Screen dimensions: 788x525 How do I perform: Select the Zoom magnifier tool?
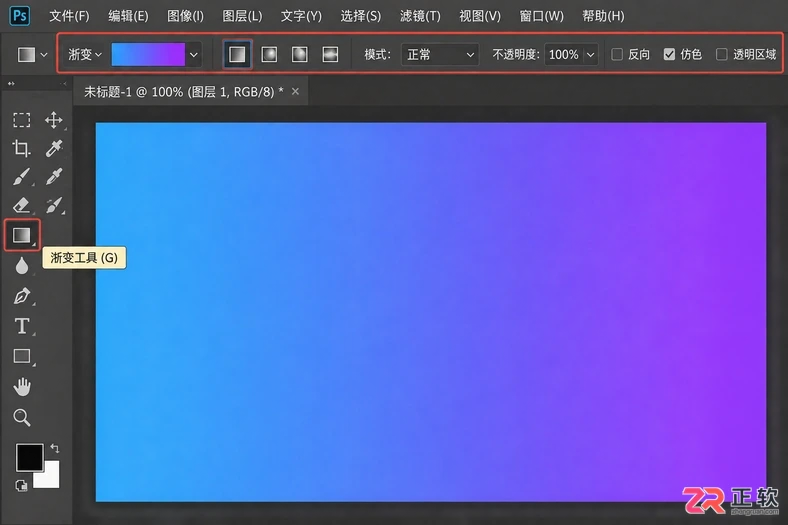[x=22, y=417]
